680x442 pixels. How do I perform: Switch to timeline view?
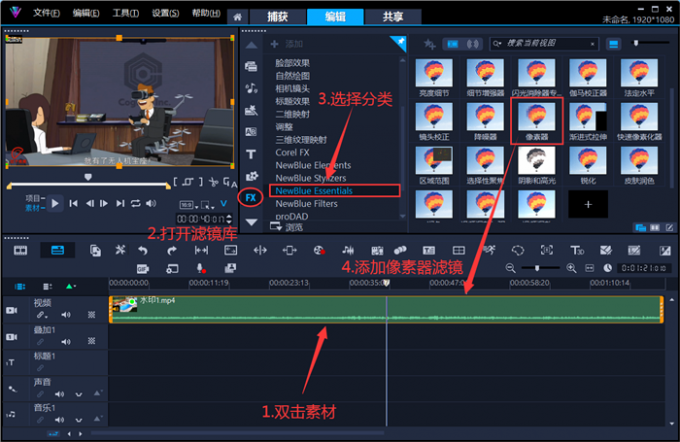tap(57, 250)
